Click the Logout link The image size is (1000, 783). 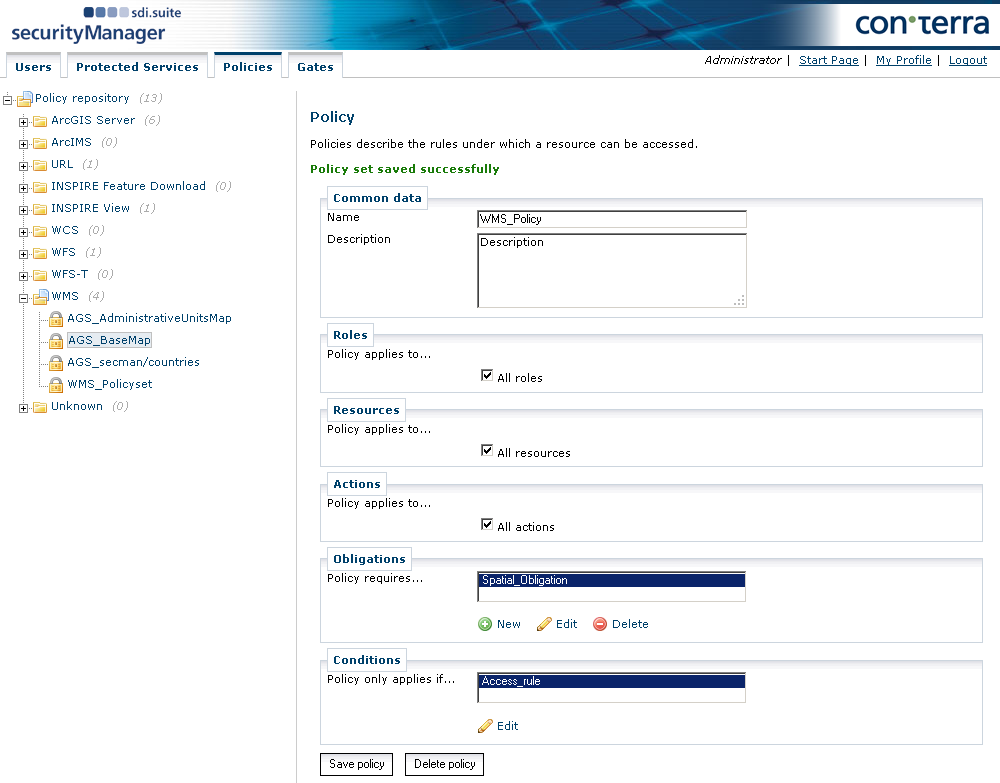click(967, 60)
